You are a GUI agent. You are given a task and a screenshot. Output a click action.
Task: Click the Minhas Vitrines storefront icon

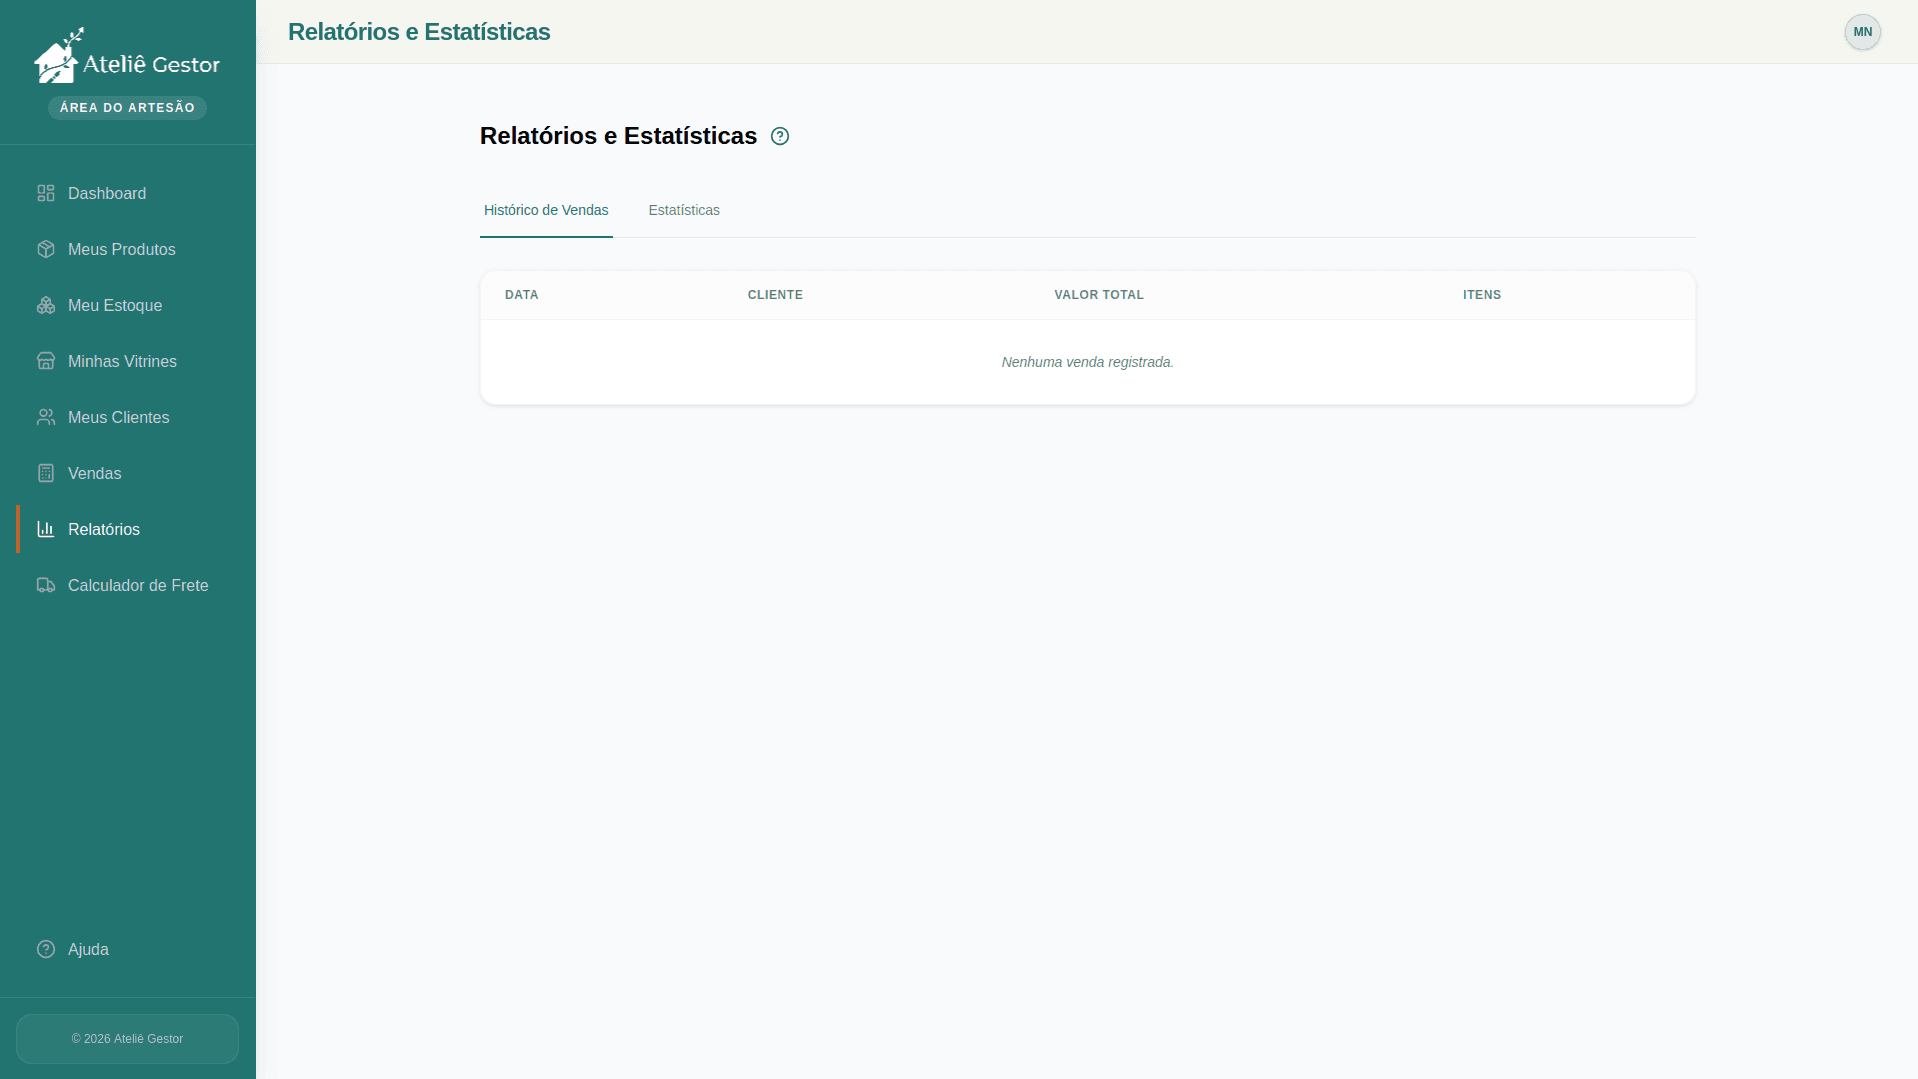(x=46, y=361)
